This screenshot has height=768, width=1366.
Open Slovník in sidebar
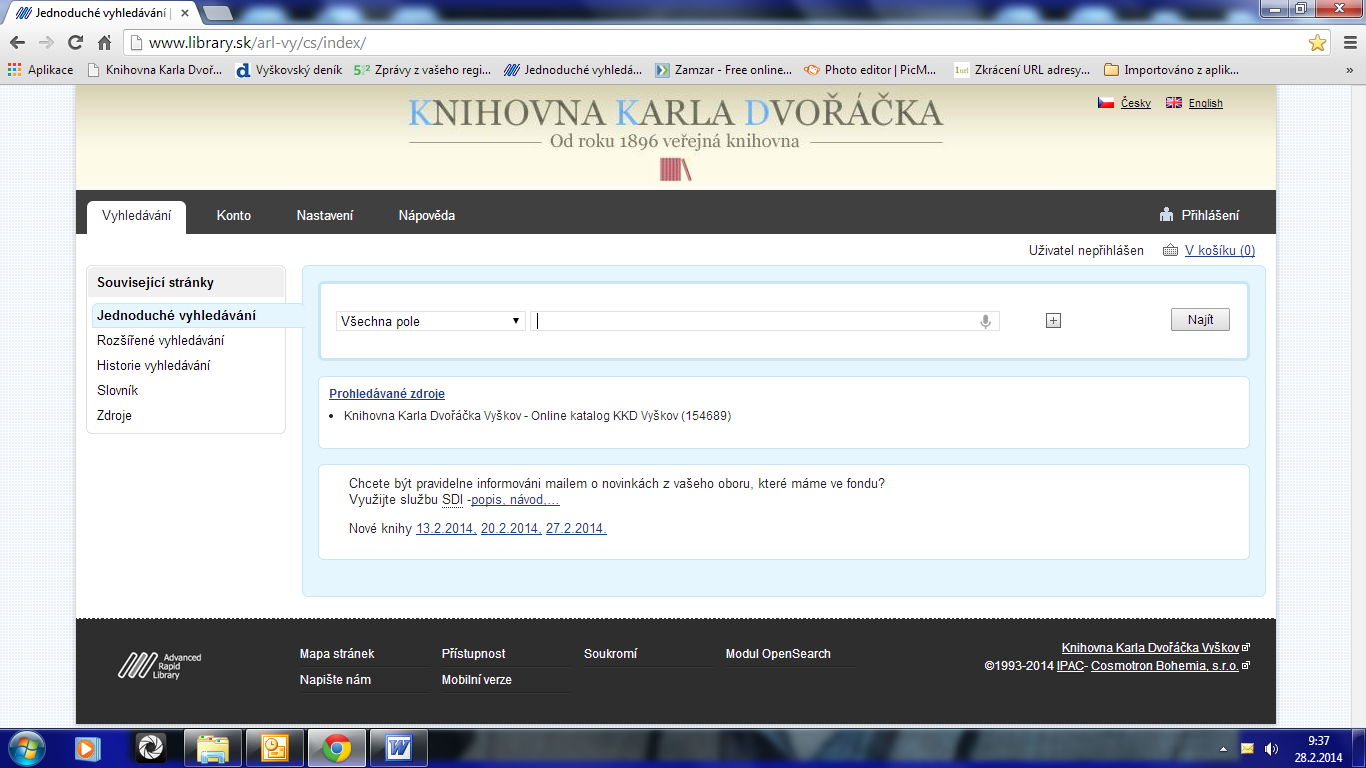coord(118,391)
